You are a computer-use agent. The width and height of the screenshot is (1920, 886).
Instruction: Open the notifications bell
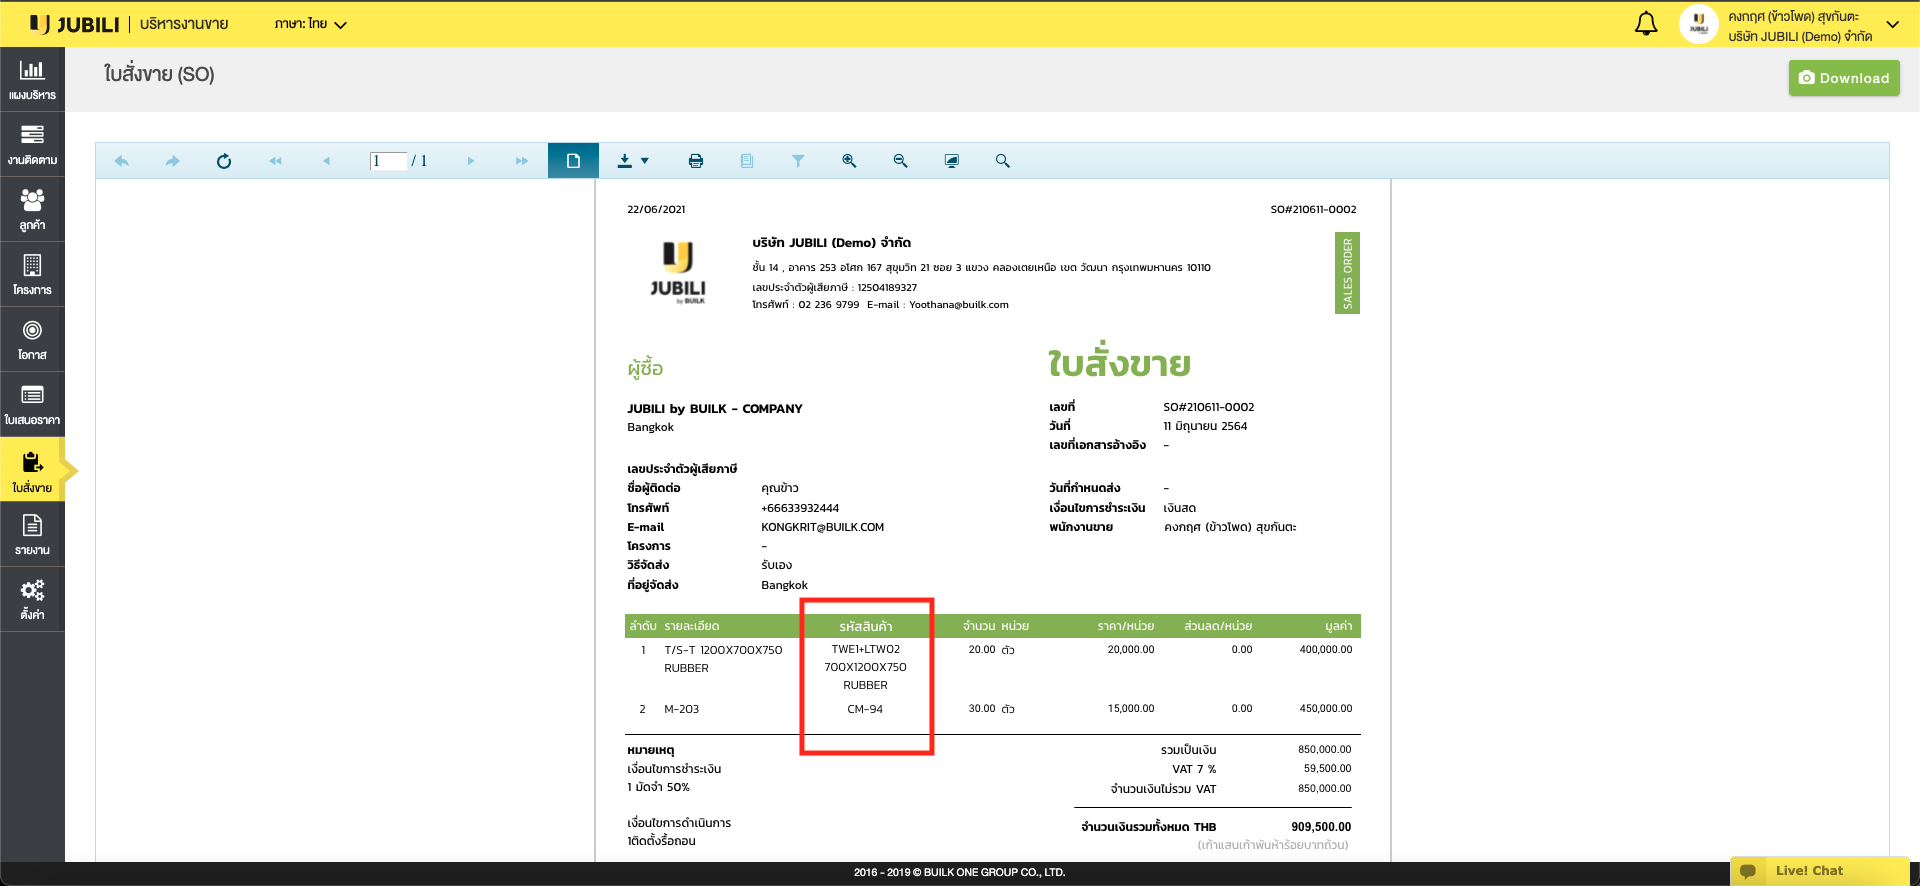click(x=1645, y=24)
